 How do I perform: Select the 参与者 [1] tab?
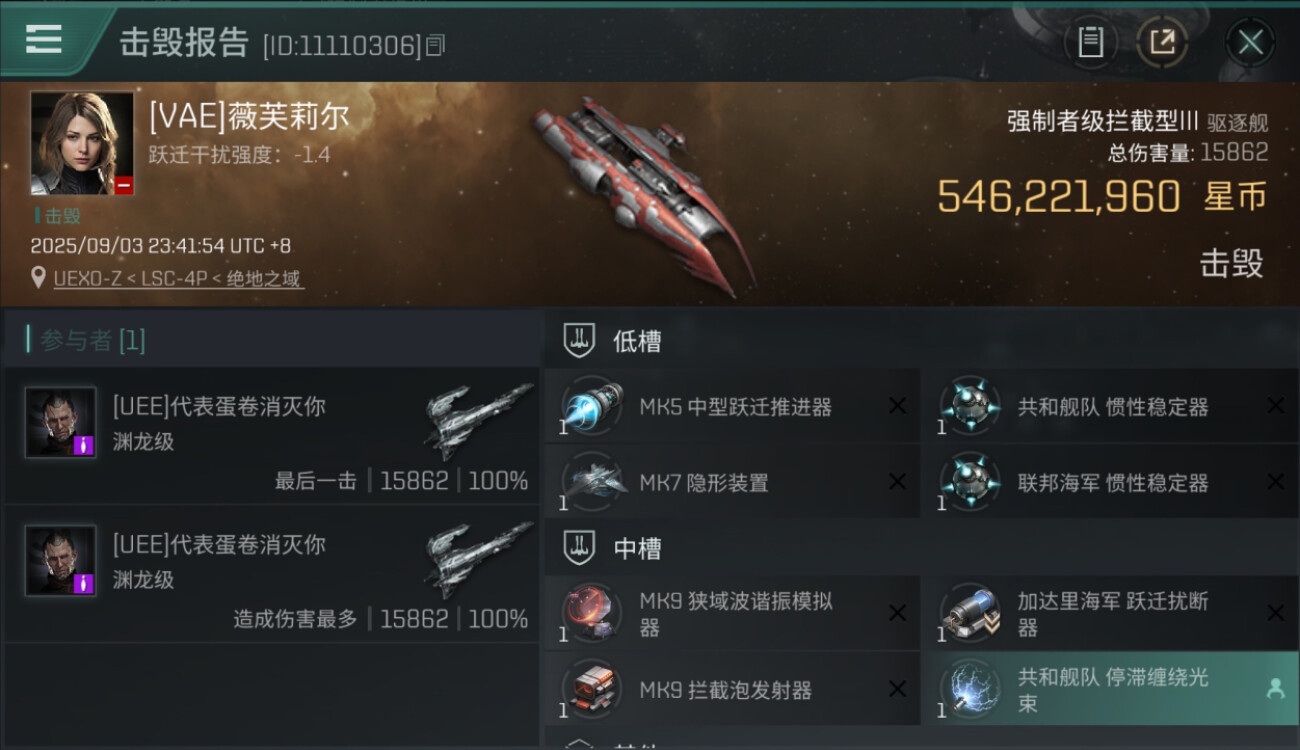click(88, 340)
